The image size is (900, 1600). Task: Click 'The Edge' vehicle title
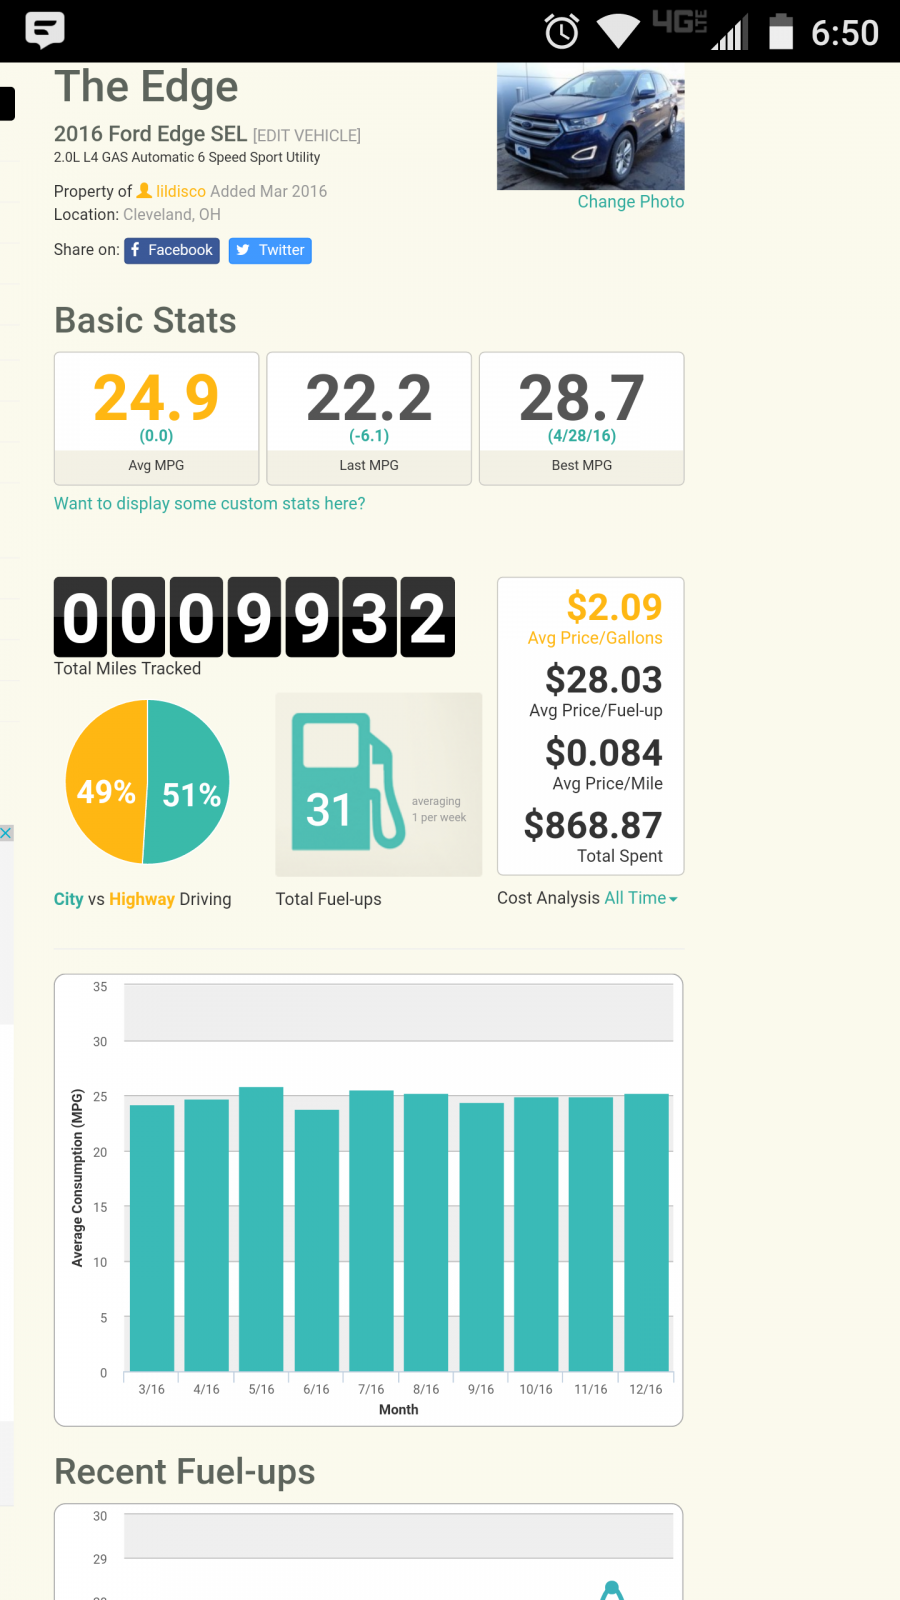(x=146, y=87)
